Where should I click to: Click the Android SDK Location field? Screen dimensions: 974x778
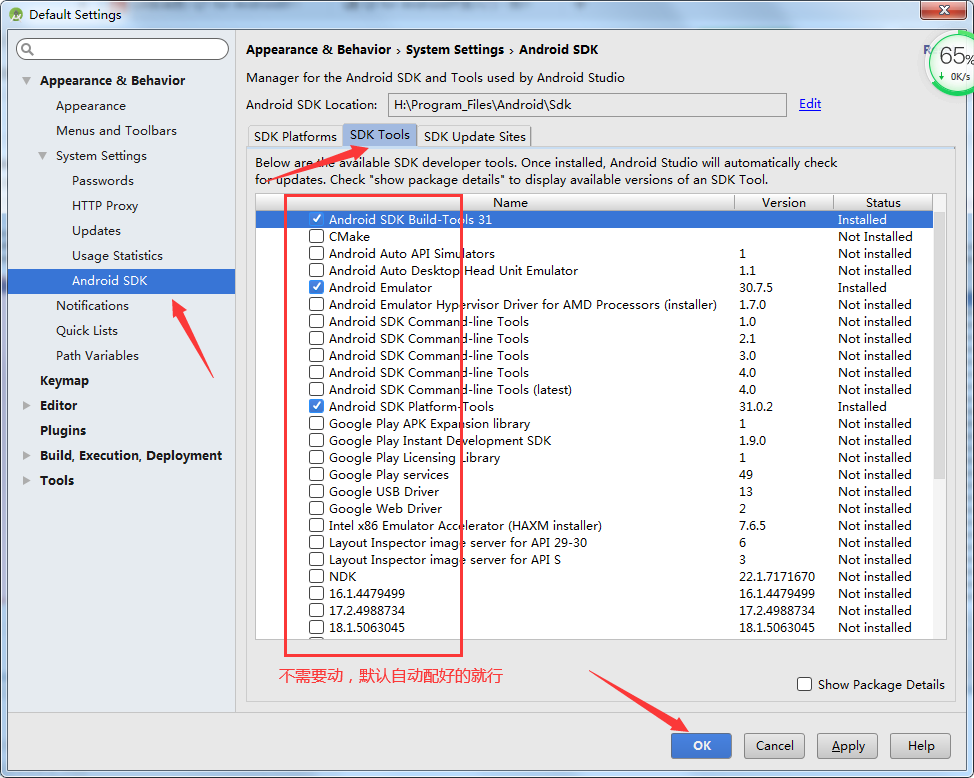pyautogui.click(x=587, y=104)
